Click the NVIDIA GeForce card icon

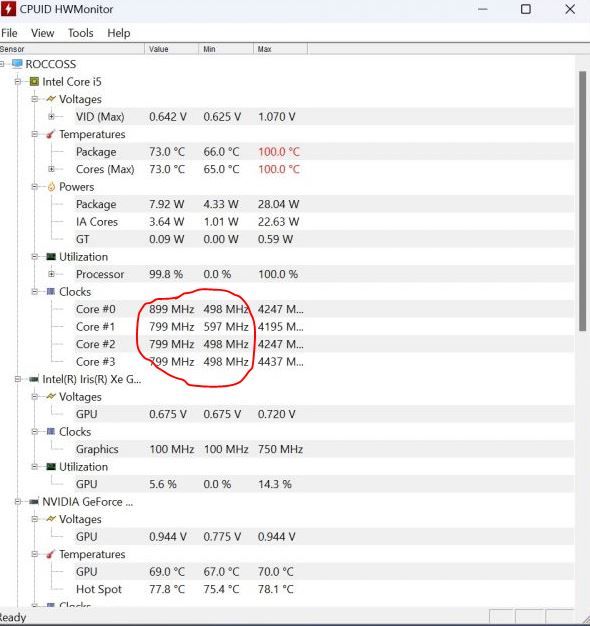click(x=34, y=502)
